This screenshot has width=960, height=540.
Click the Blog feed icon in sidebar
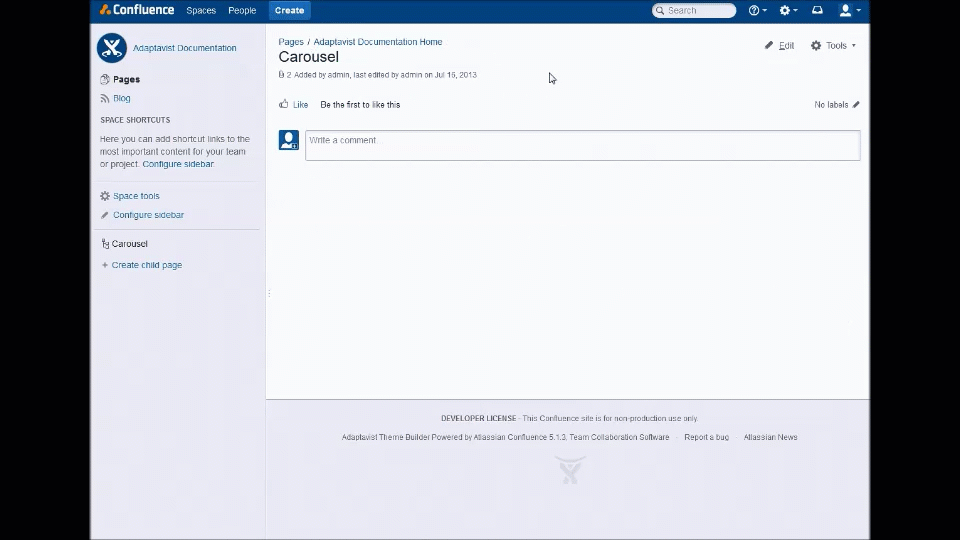pos(105,98)
